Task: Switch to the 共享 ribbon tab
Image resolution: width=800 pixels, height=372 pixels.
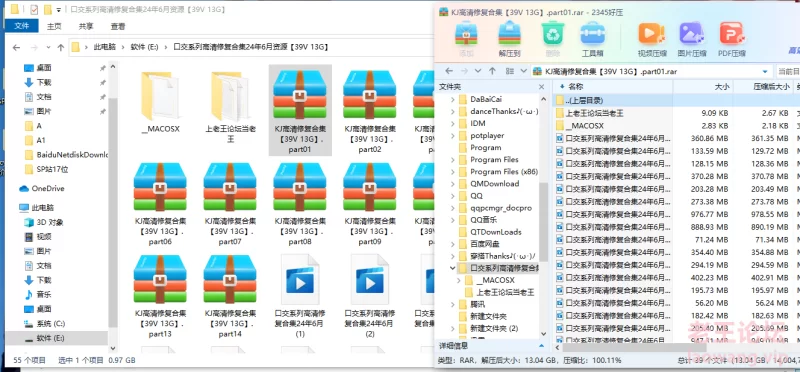Action: pos(86,26)
